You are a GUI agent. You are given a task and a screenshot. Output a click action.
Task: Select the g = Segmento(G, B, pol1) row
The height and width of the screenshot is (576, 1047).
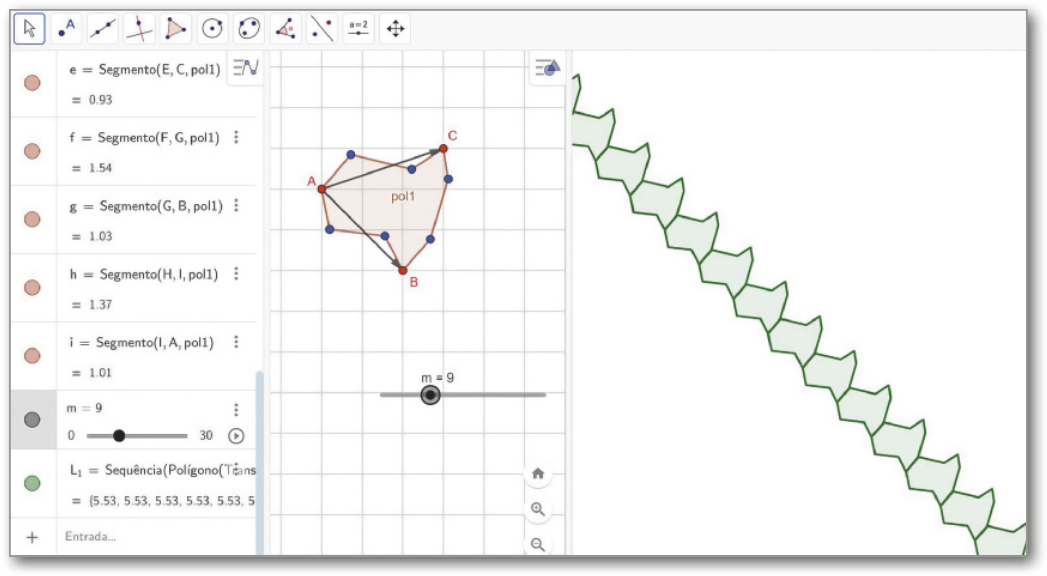pos(134,220)
